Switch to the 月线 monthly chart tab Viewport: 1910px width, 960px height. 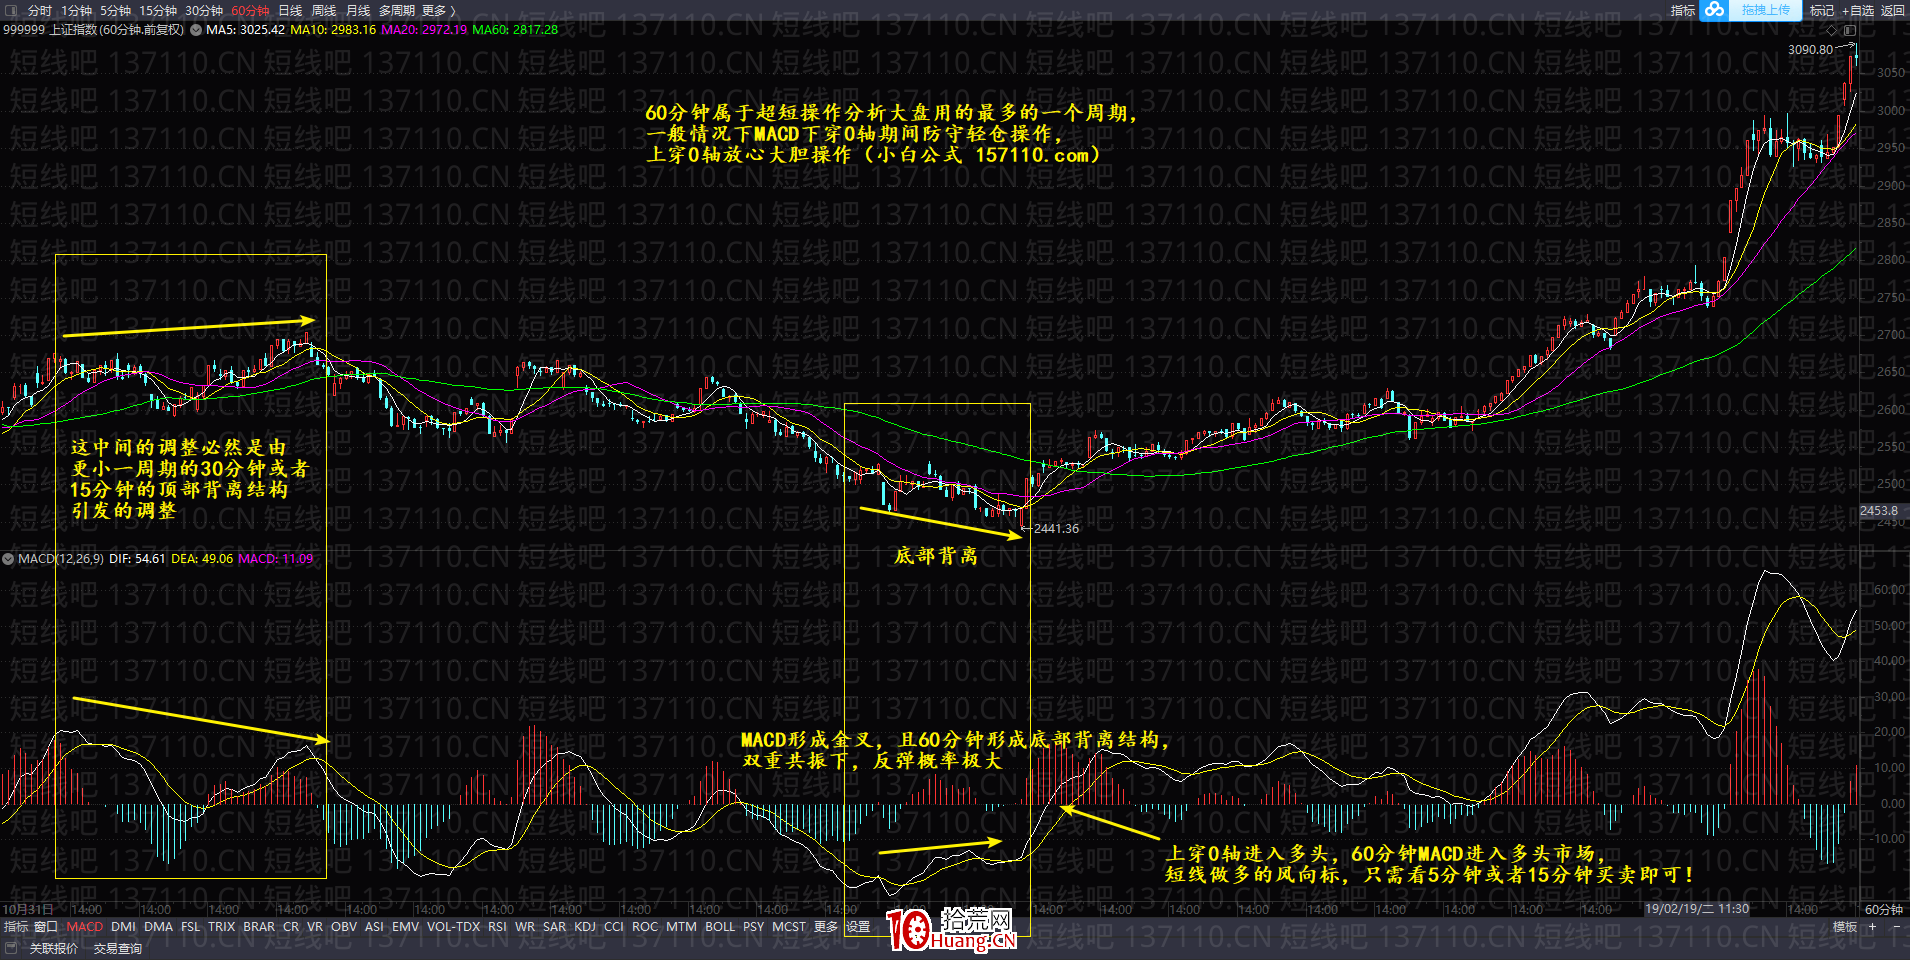coord(358,10)
